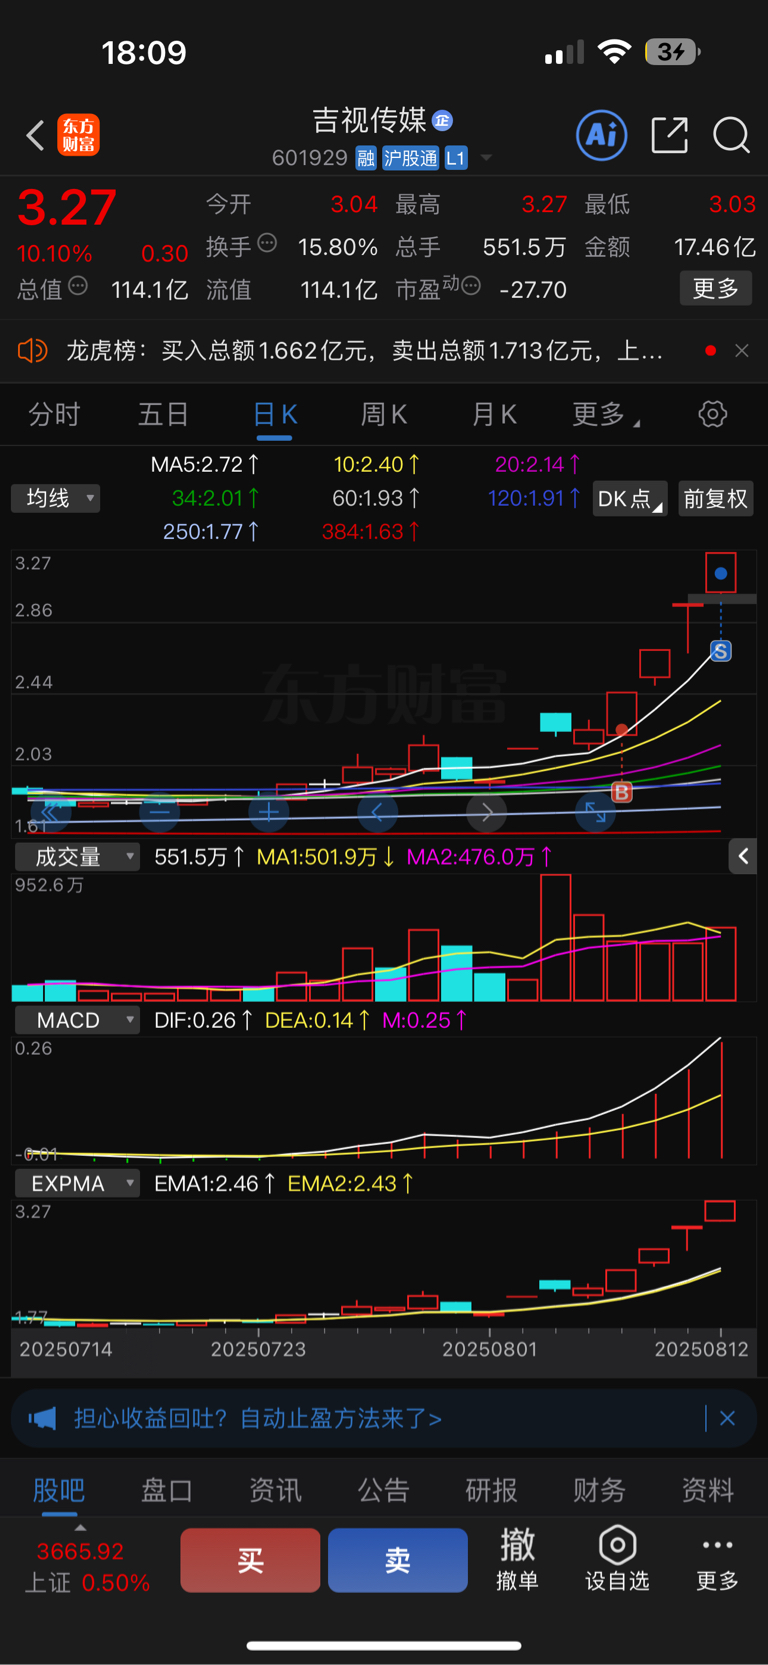Tap the L1 level badge
This screenshot has height=1665, width=768.
(x=456, y=158)
